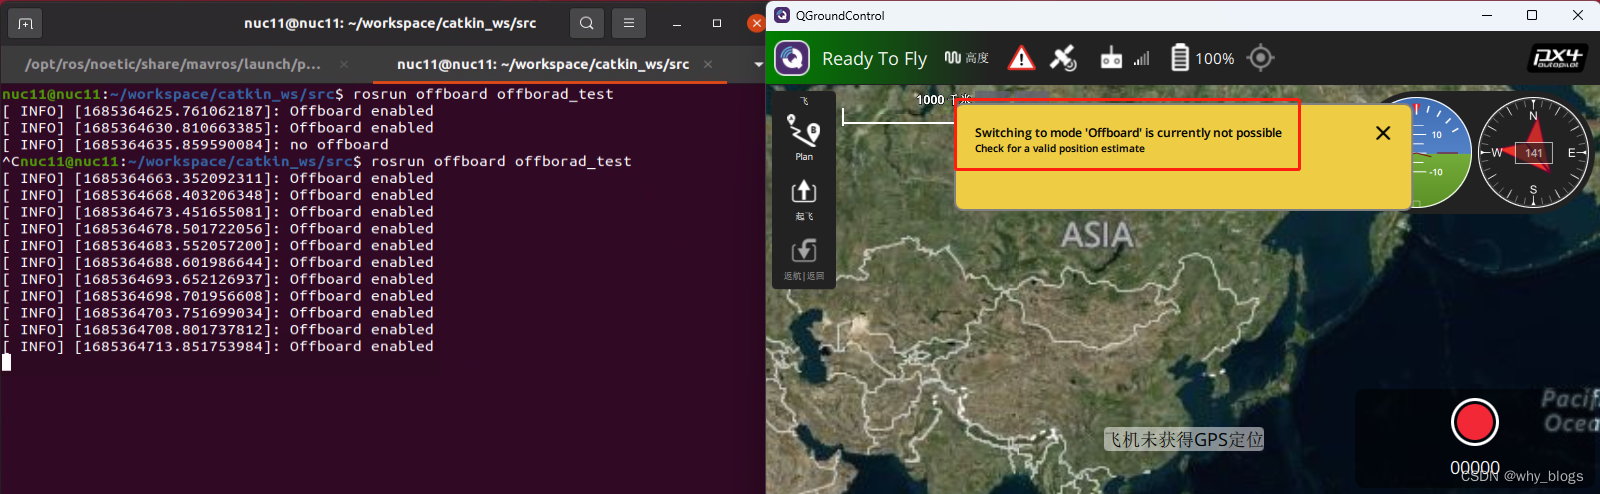This screenshot has height=494, width=1600.
Task: Click the red record video button
Action: click(x=1474, y=422)
